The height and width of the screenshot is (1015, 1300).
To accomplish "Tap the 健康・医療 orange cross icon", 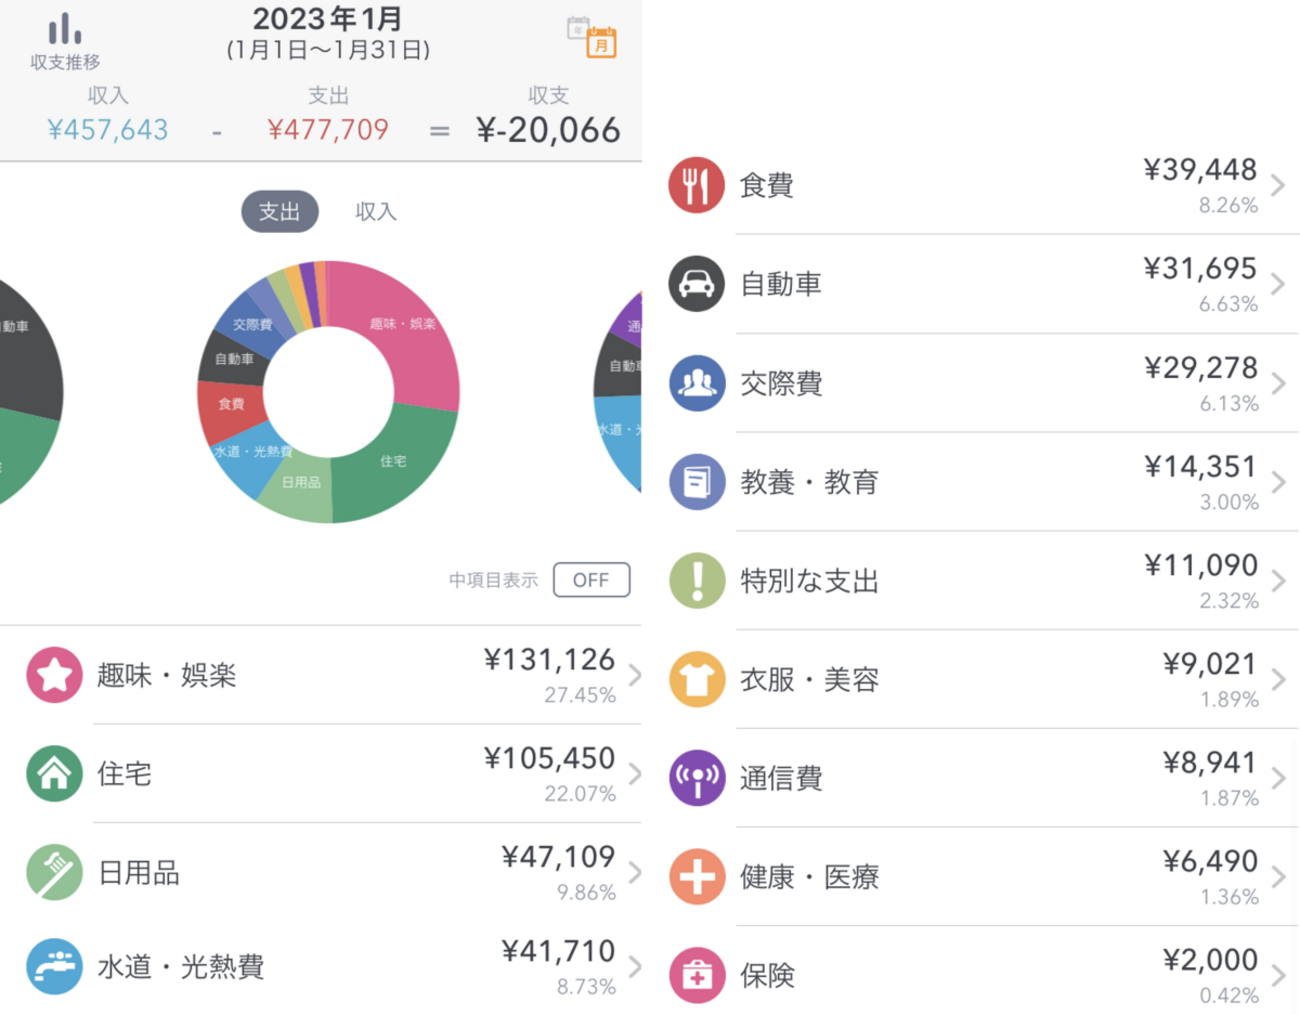I will (697, 877).
